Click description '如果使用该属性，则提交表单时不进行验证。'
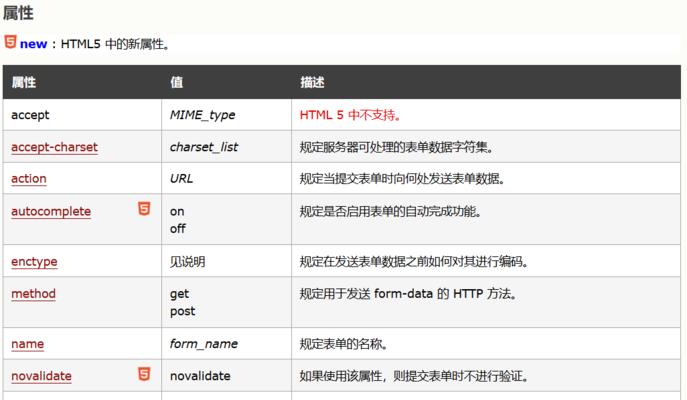 [x=414, y=376]
